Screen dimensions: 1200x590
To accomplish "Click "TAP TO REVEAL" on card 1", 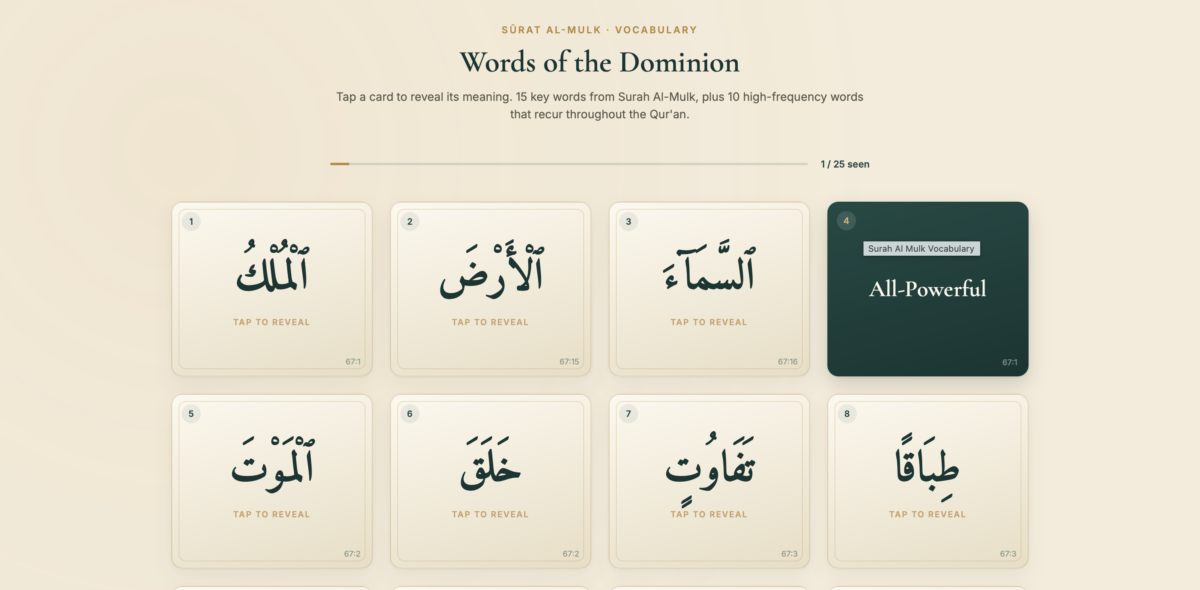I will pos(272,322).
